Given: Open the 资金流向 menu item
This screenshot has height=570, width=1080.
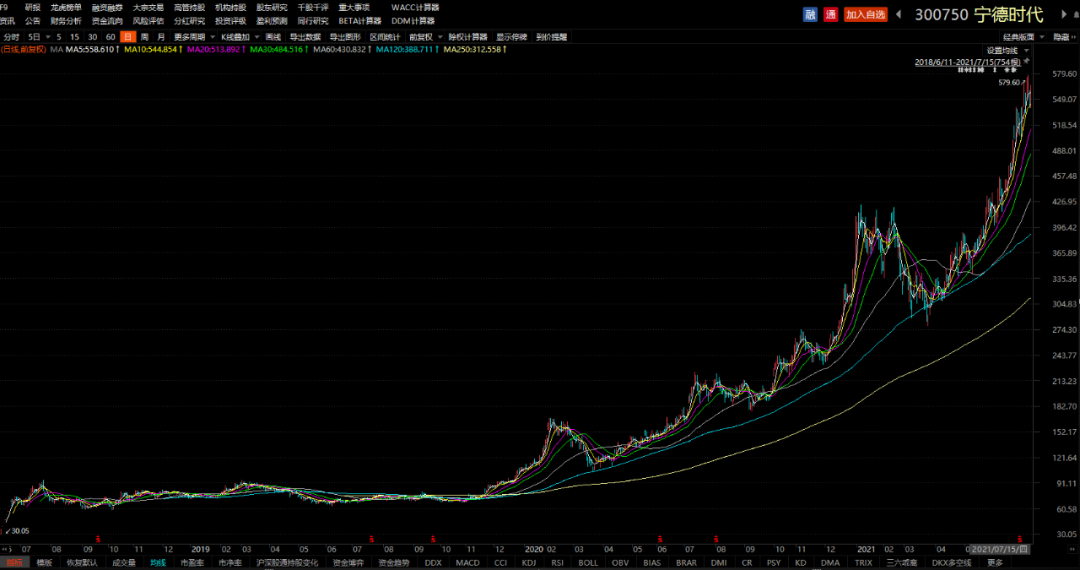Looking at the screenshot, I should pyautogui.click(x=107, y=21).
